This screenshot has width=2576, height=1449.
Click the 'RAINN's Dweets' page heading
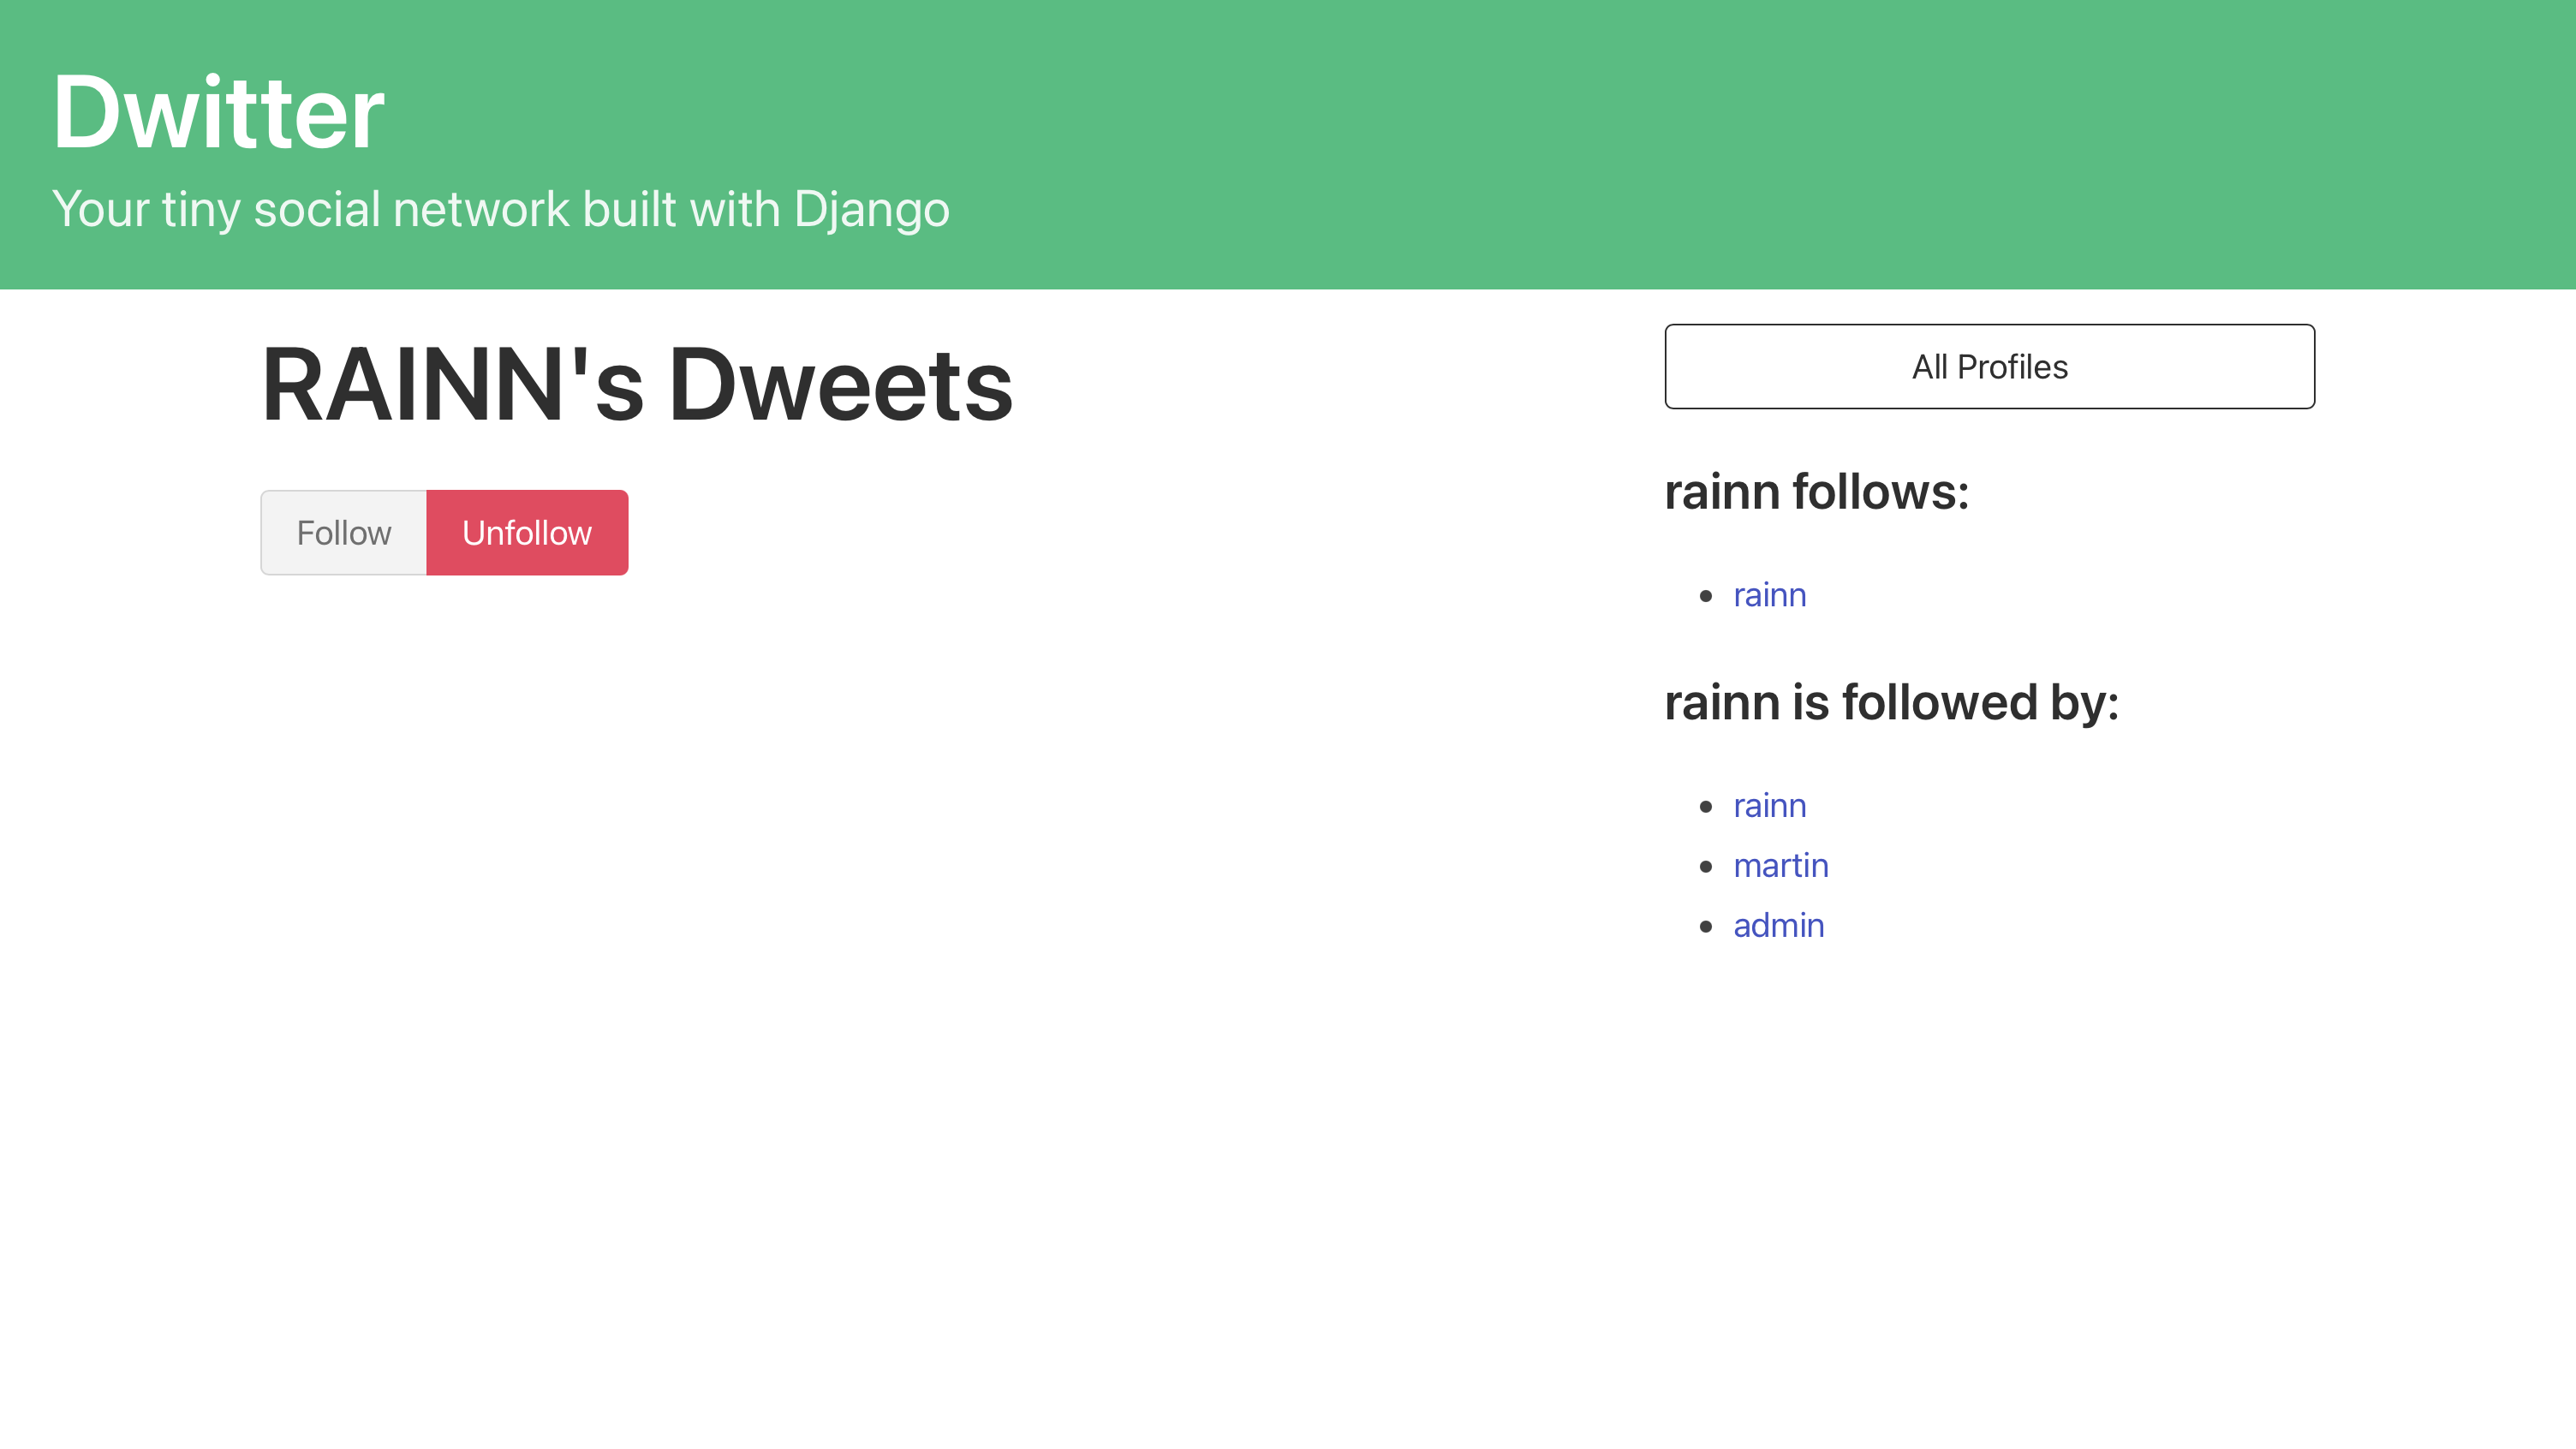tap(637, 384)
